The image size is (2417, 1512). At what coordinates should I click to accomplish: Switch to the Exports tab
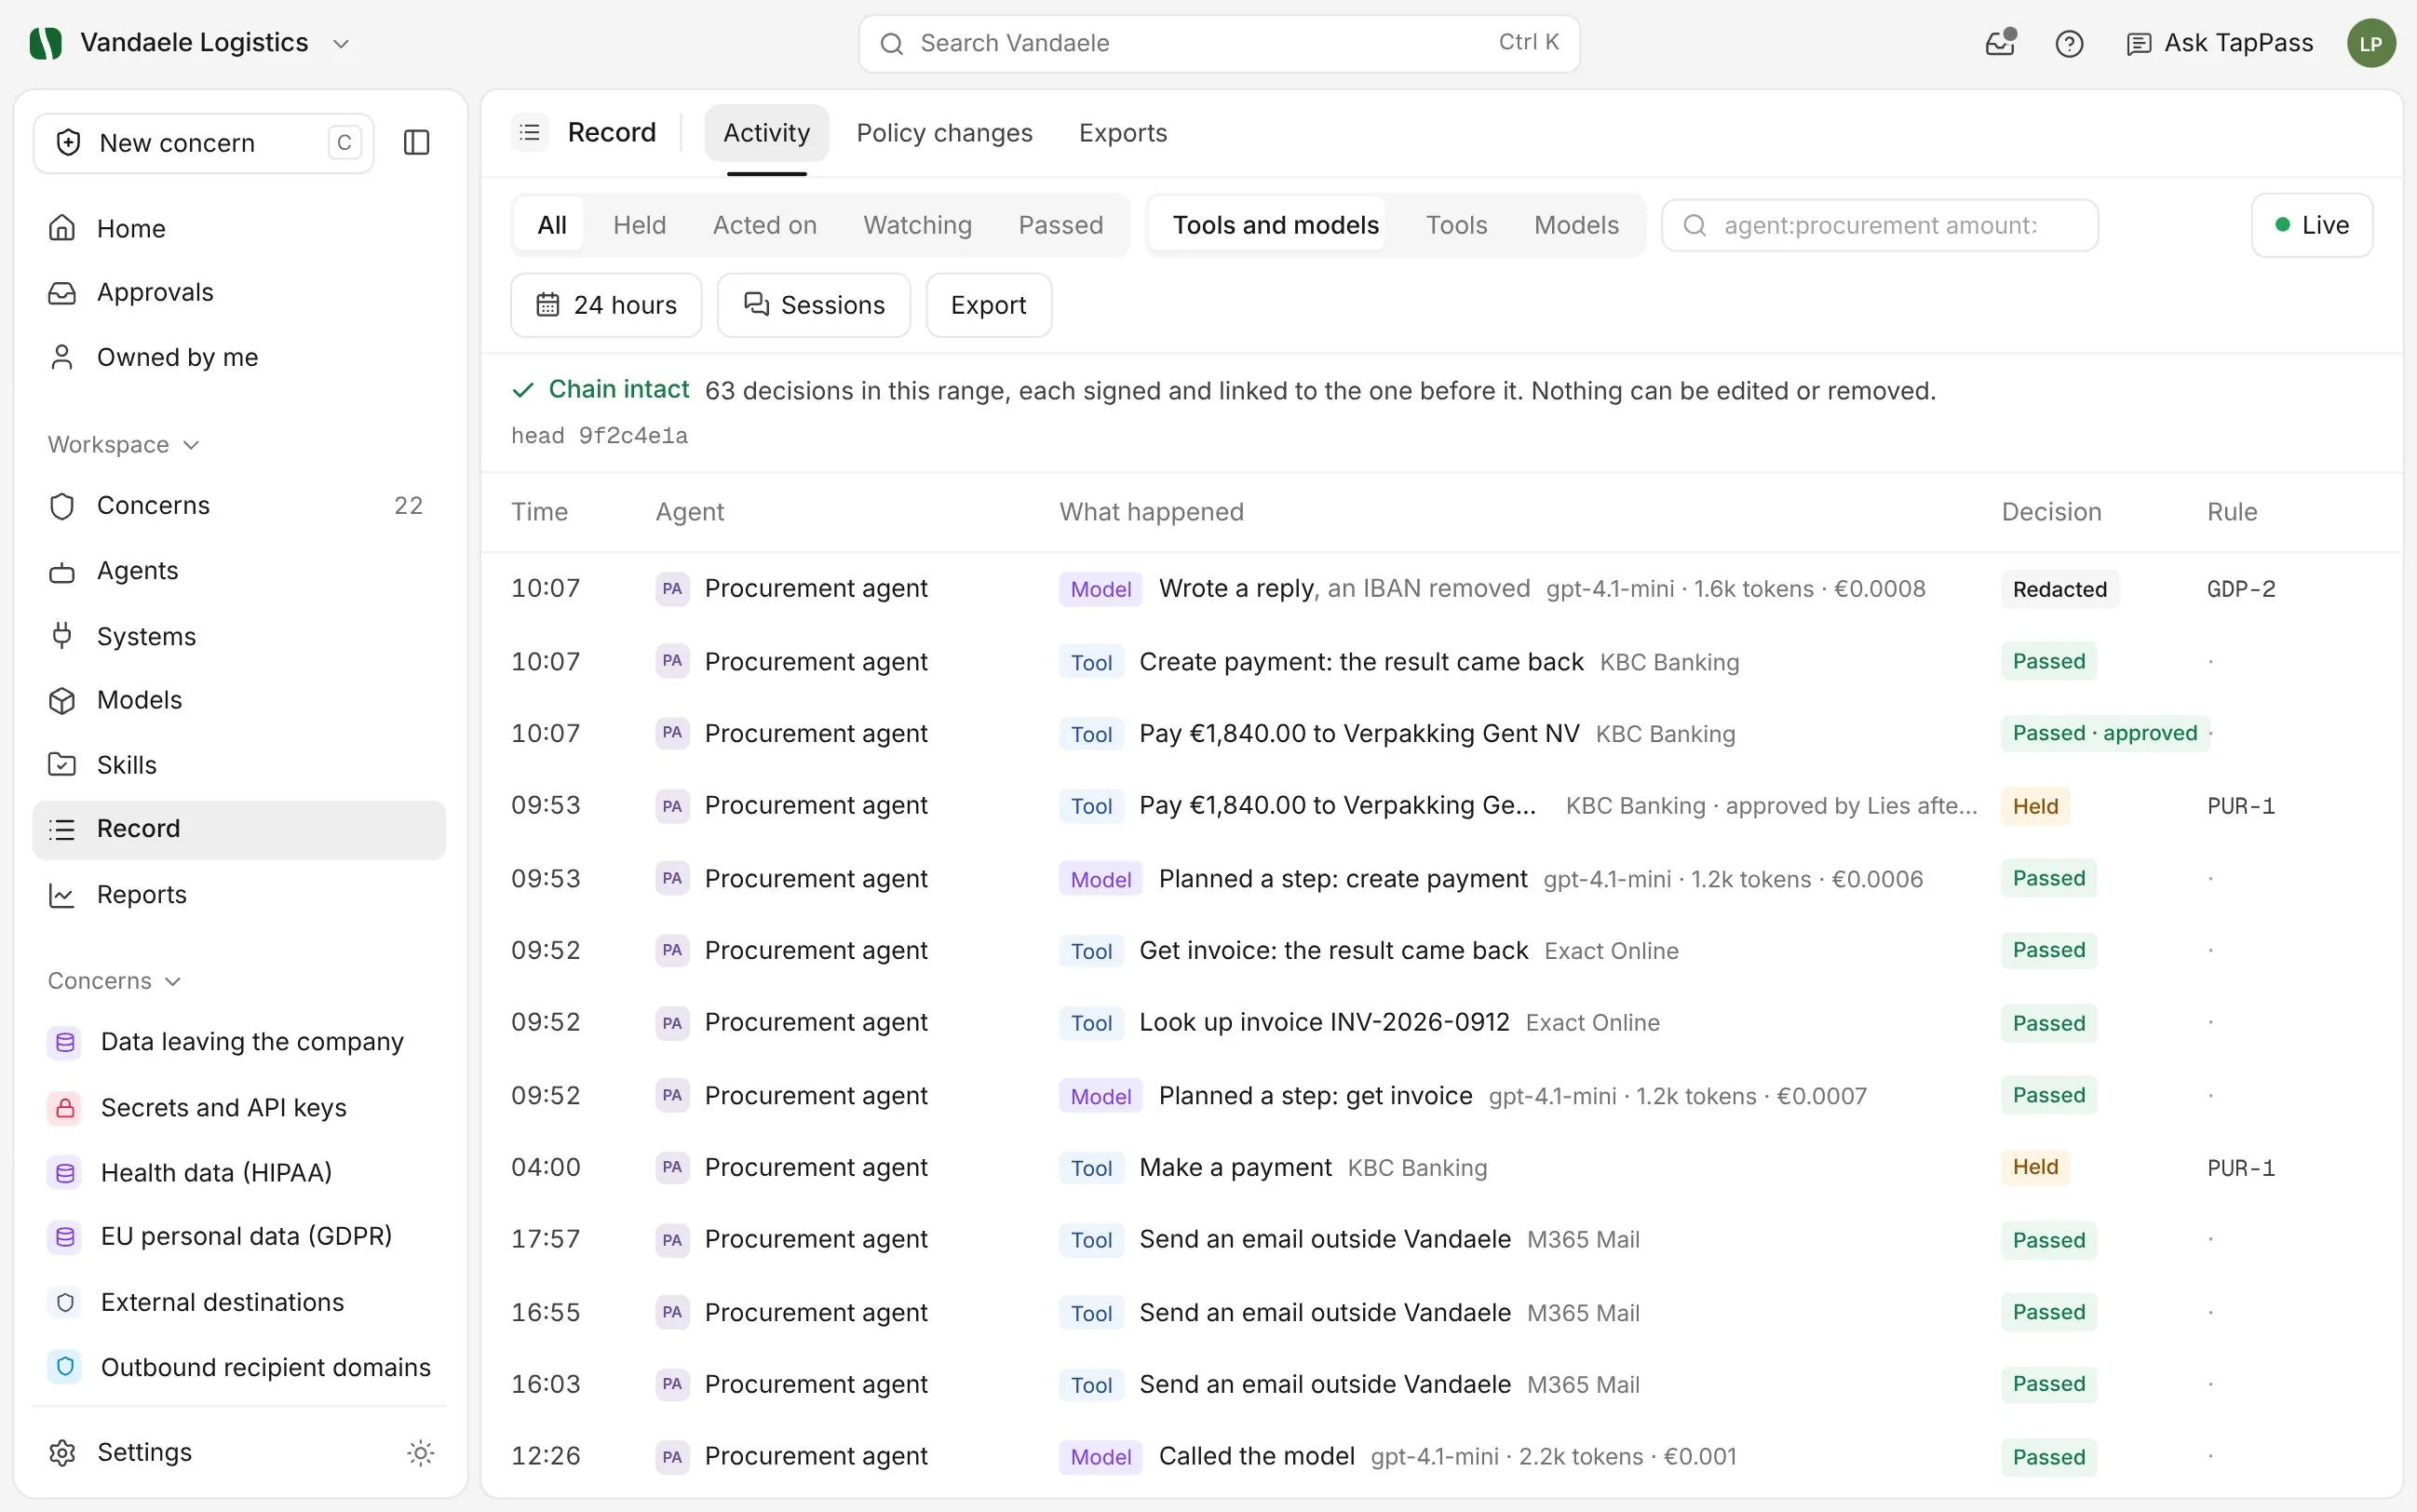1122,133
